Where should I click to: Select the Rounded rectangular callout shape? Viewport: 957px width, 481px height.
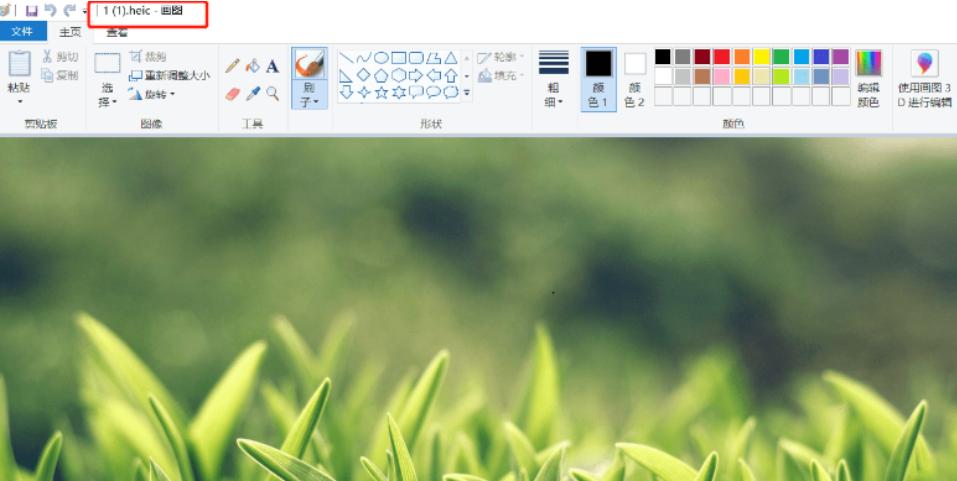(x=416, y=93)
